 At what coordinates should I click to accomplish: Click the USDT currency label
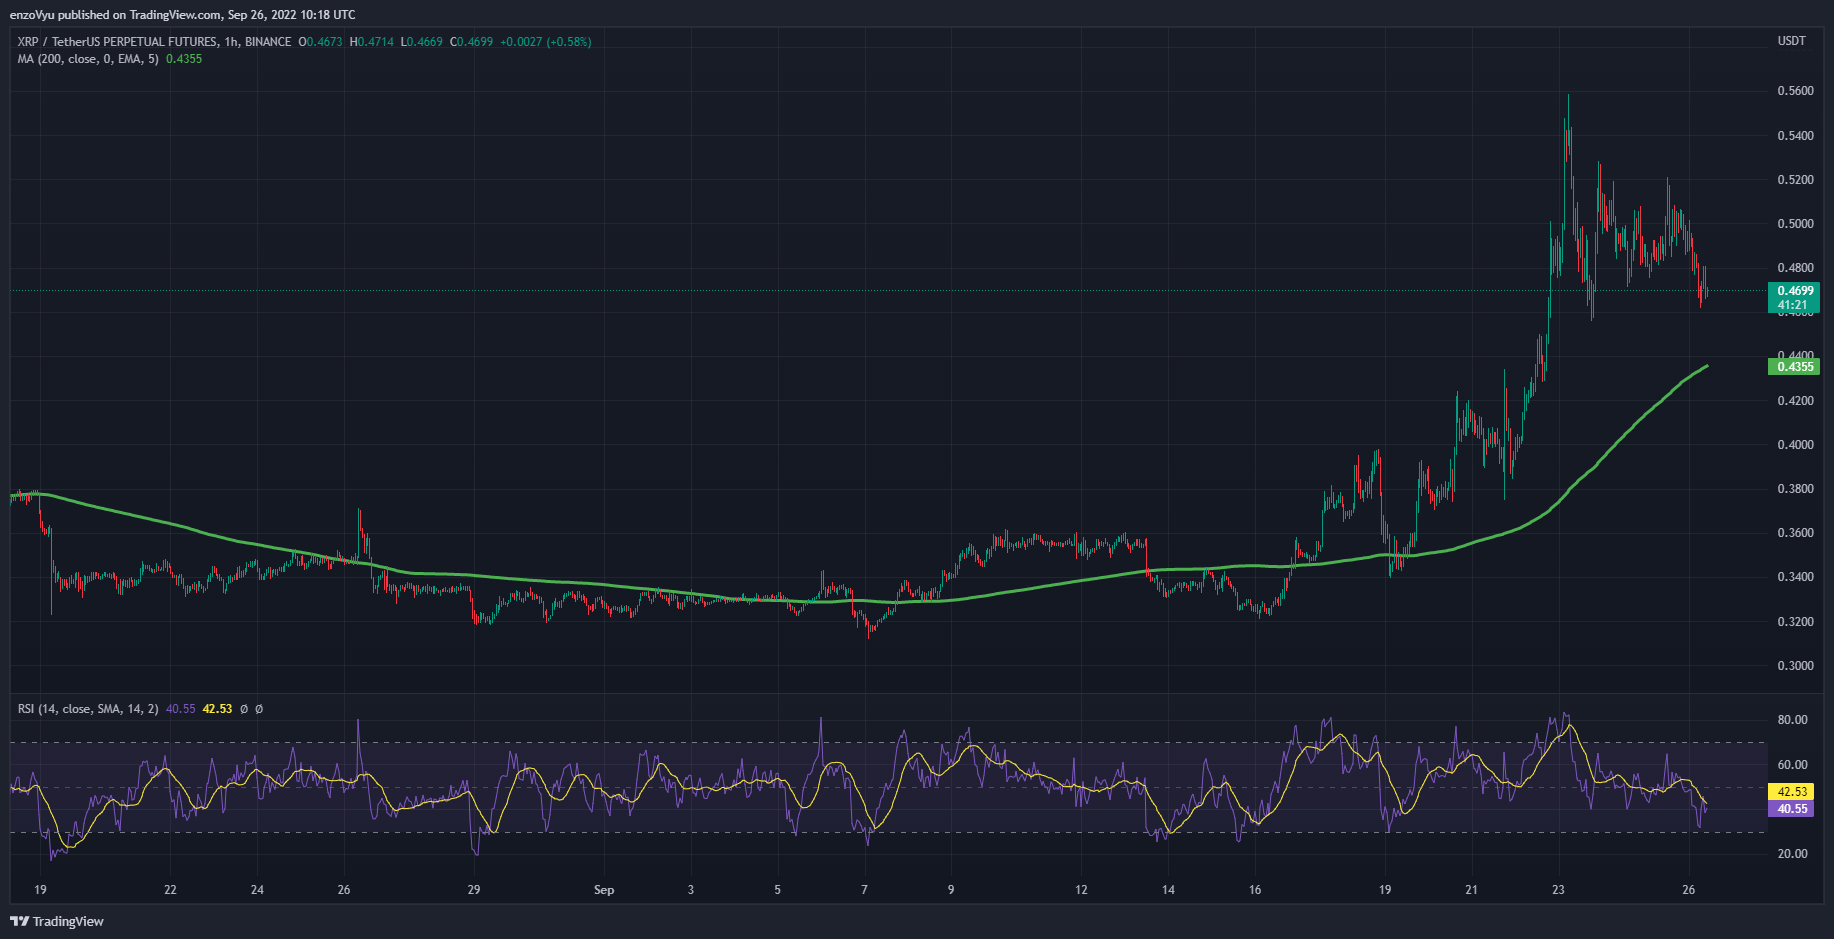pyautogui.click(x=1791, y=41)
